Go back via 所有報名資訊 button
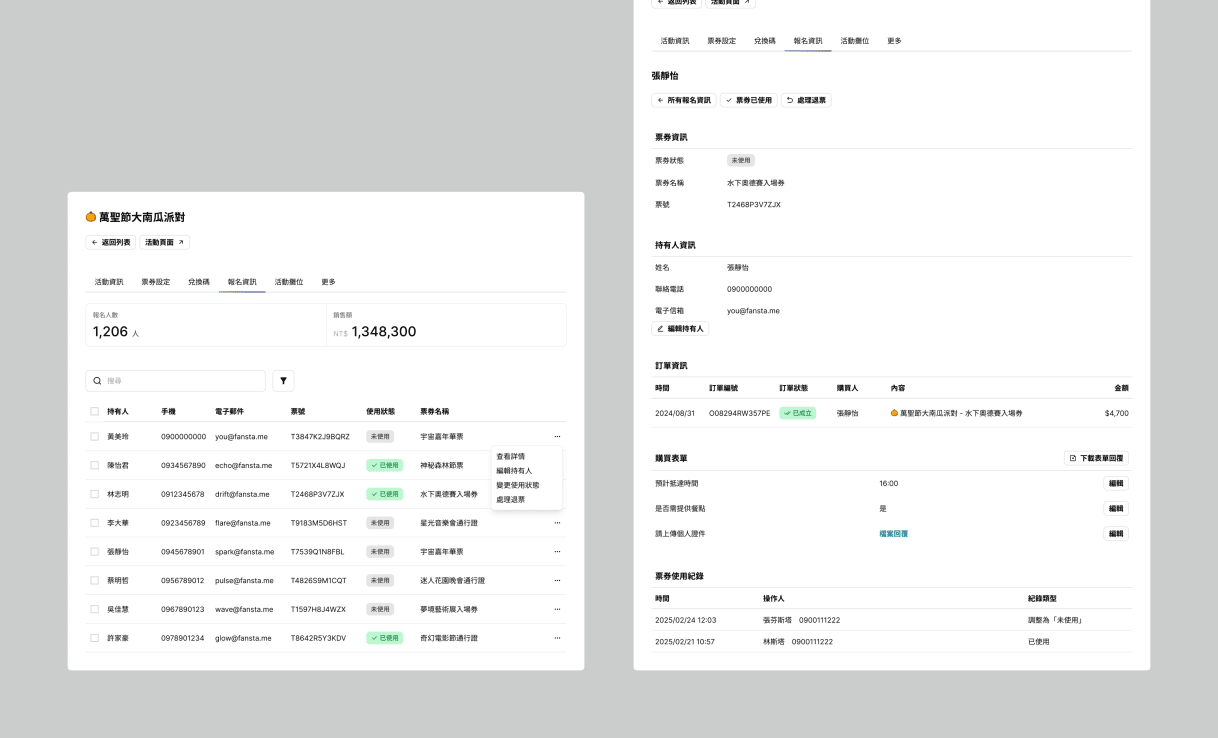The image size is (1218, 738). coord(684,100)
